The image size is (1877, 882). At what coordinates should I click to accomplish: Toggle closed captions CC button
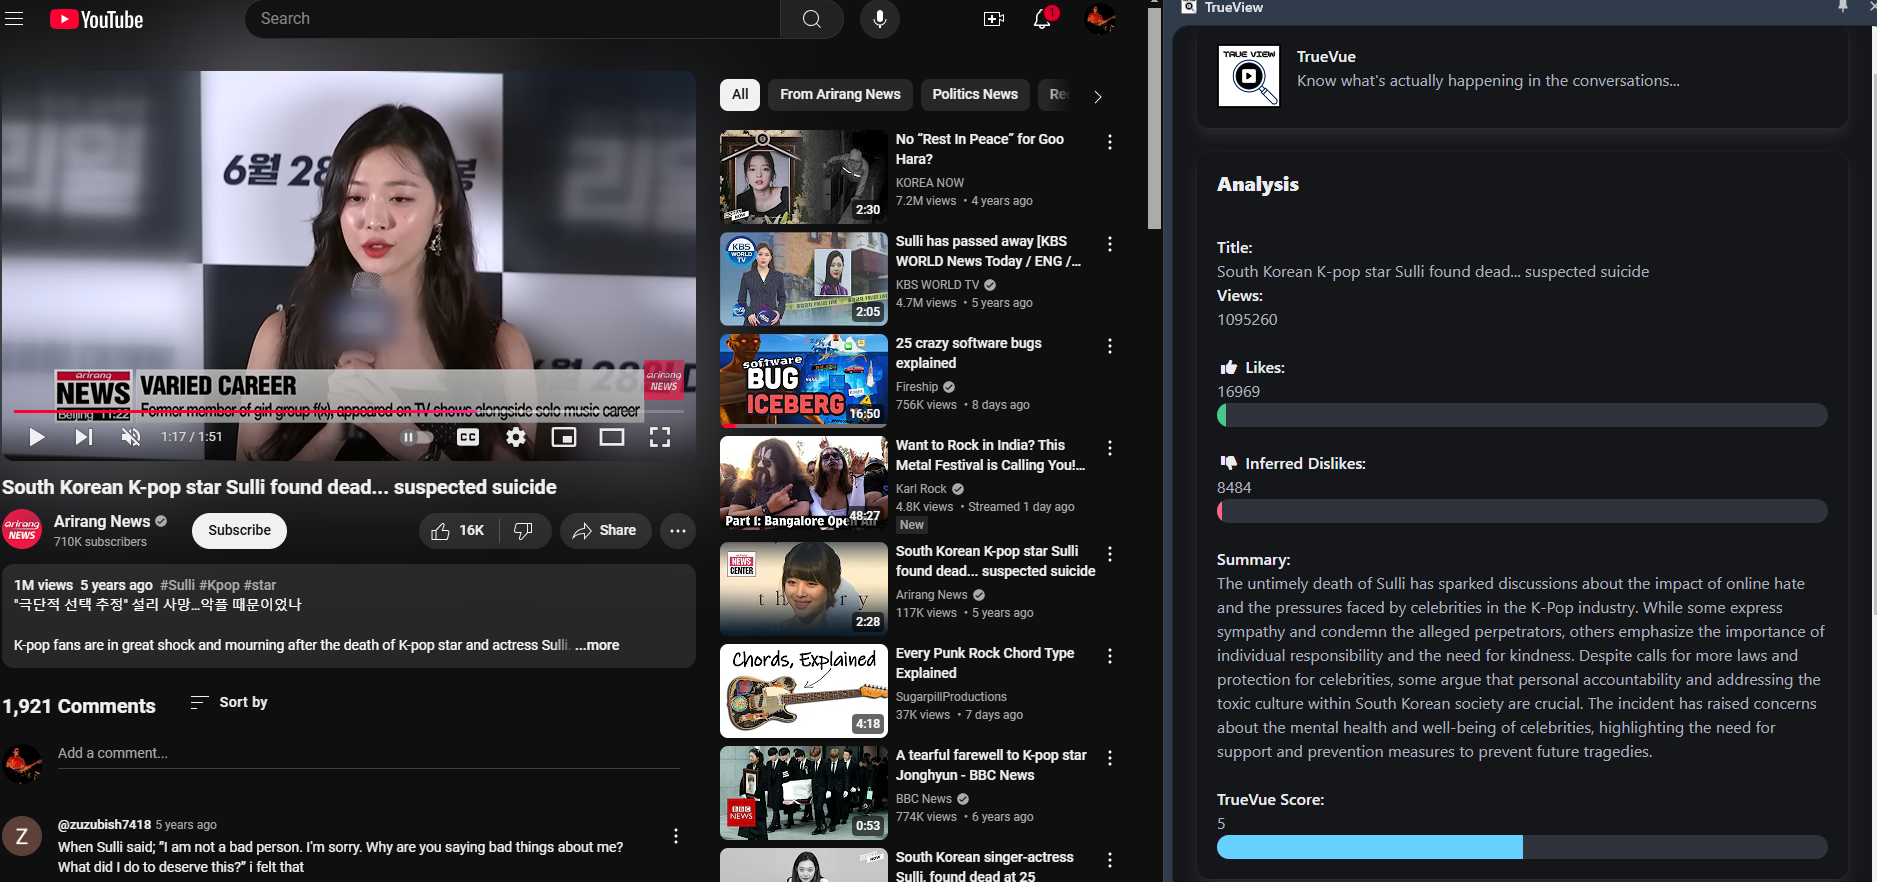click(x=468, y=437)
